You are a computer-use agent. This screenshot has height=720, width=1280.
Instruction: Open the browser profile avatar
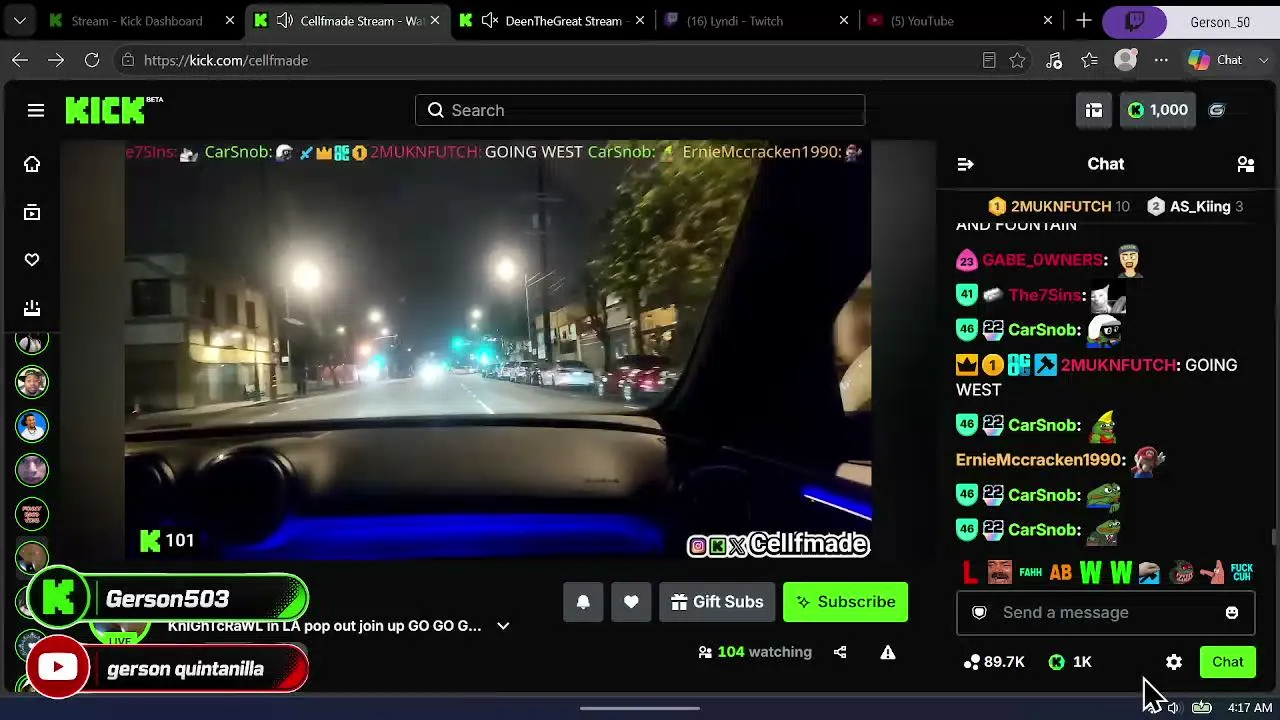1126,61
